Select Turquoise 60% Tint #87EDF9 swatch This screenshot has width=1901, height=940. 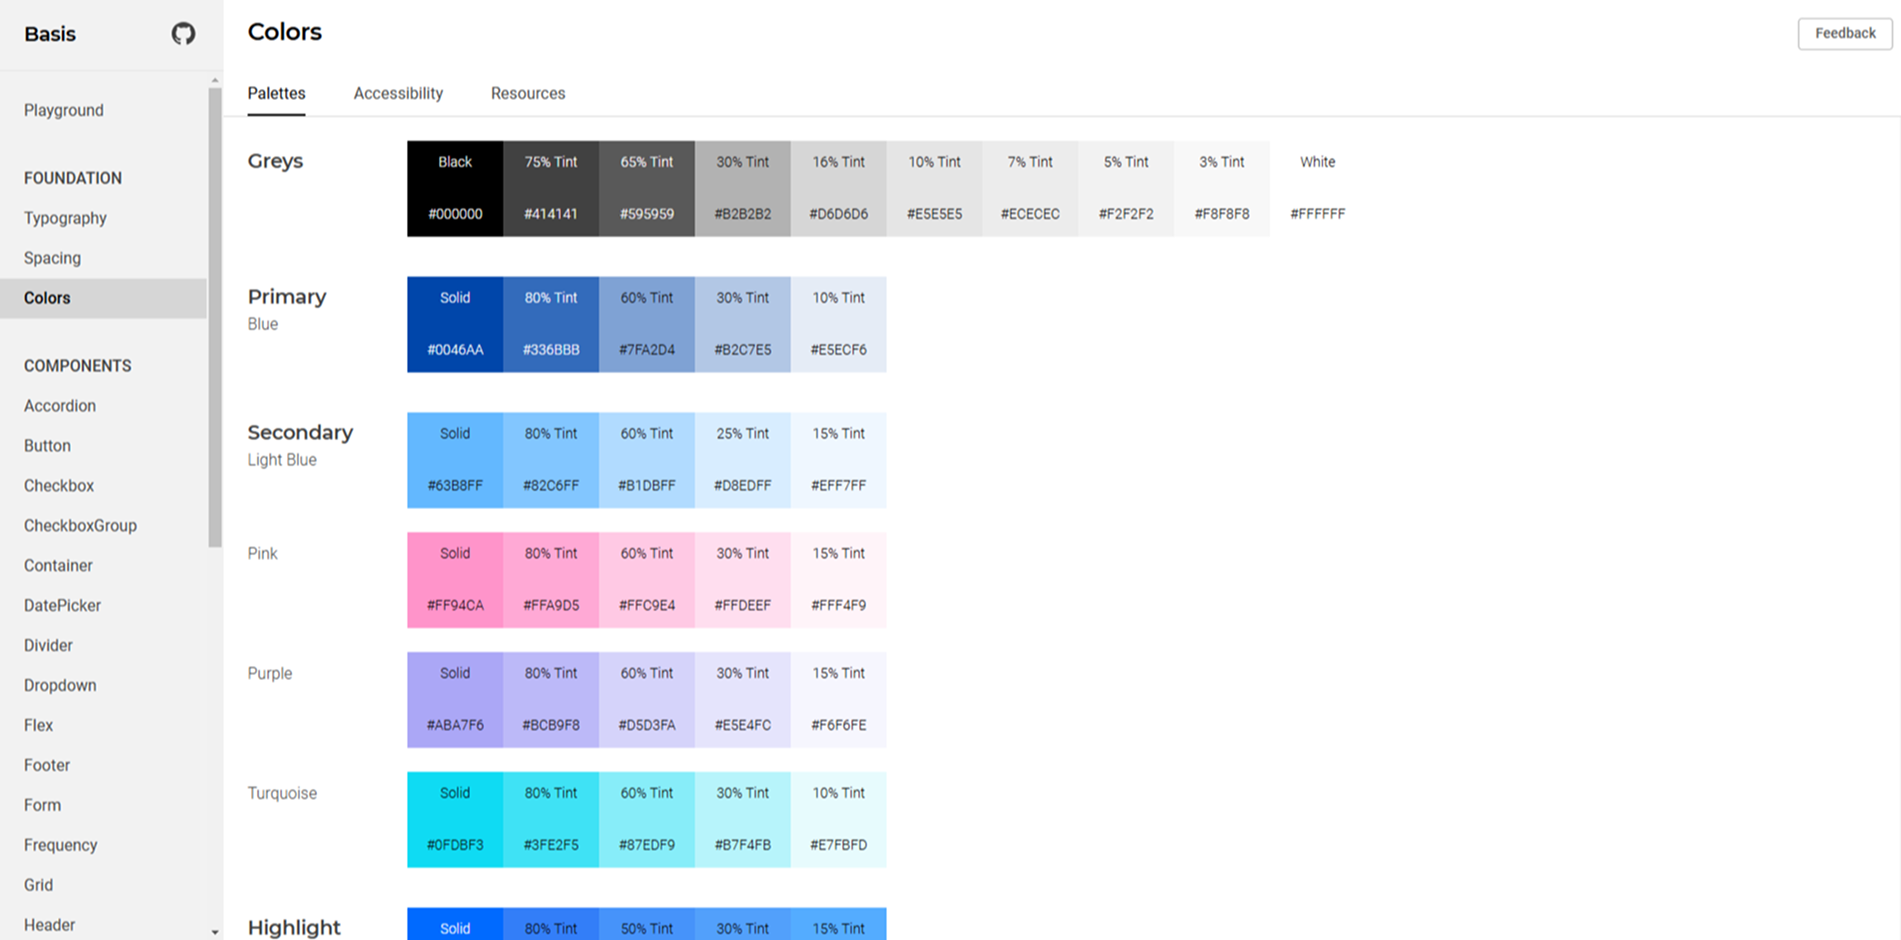[647, 820]
